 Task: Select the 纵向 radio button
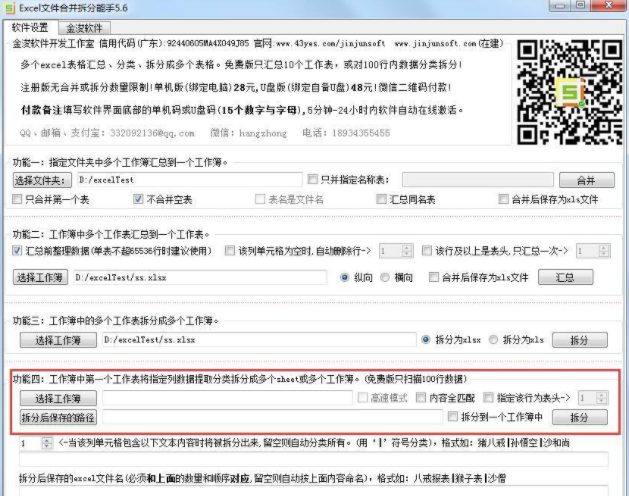pos(344,277)
